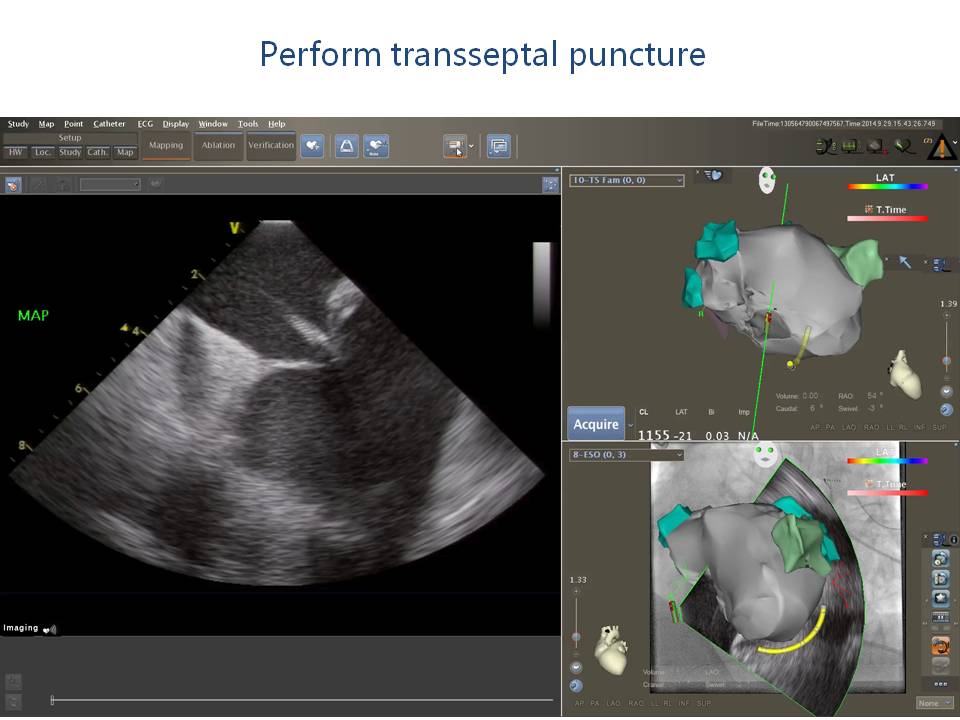The height and width of the screenshot is (720, 960).
Task: Switch to the Ablation tab
Action: 218,145
